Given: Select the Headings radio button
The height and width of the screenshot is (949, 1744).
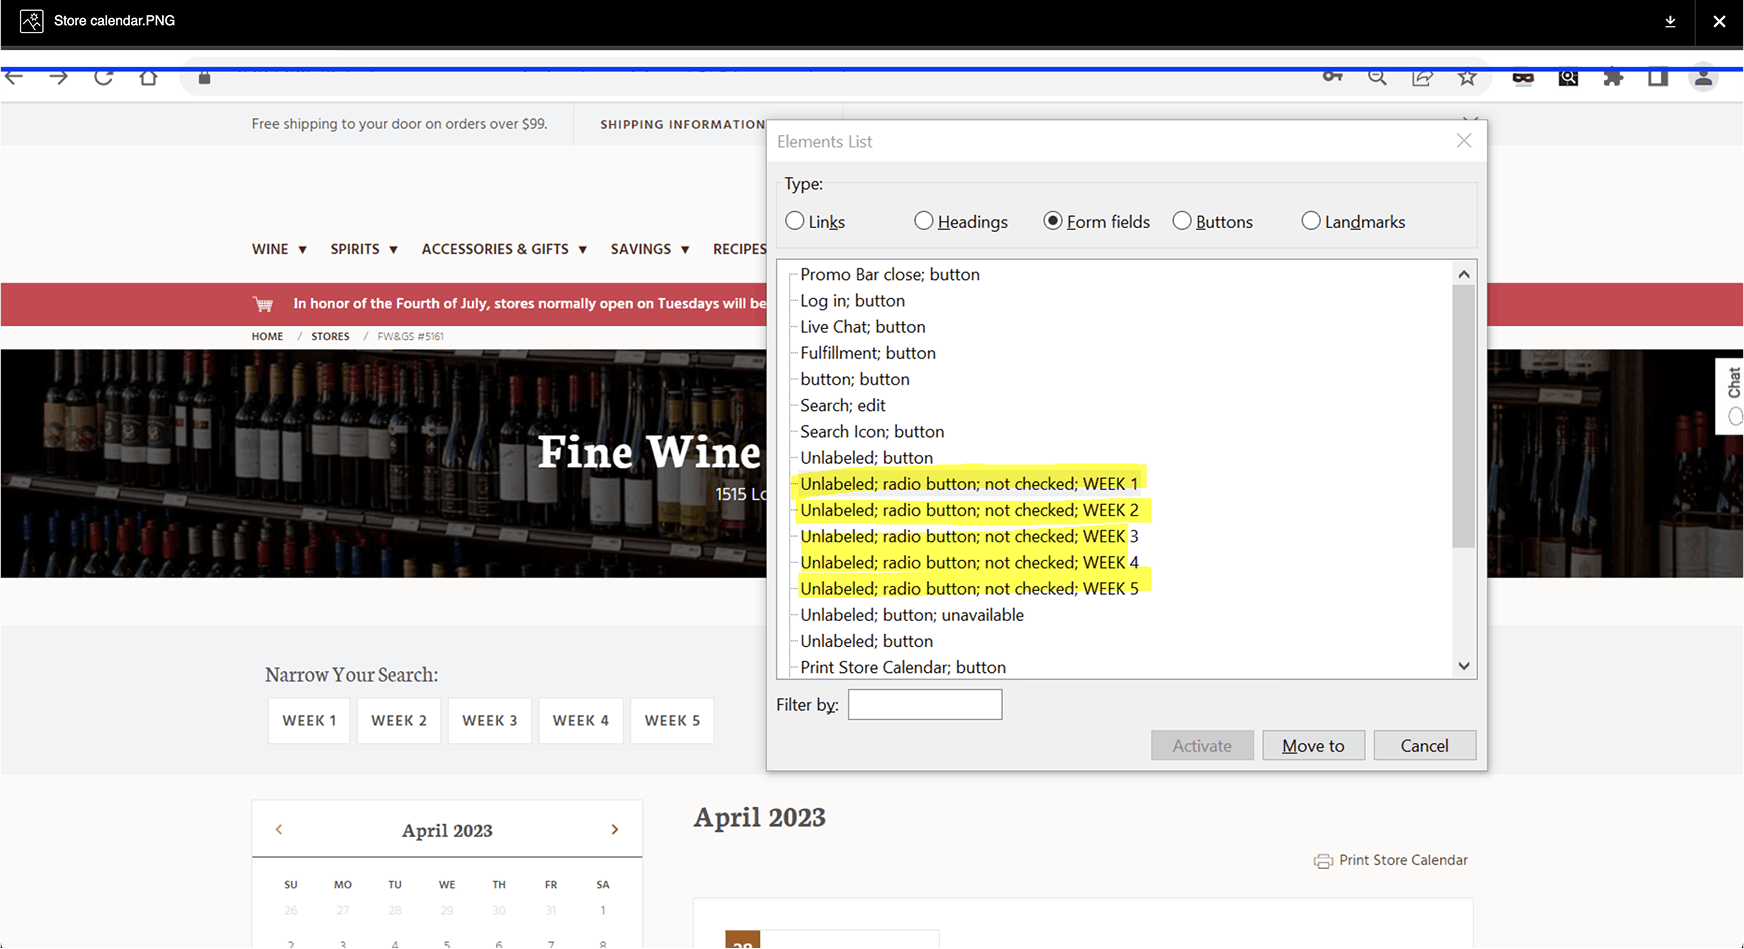Looking at the screenshot, I should (x=923, y=220).
